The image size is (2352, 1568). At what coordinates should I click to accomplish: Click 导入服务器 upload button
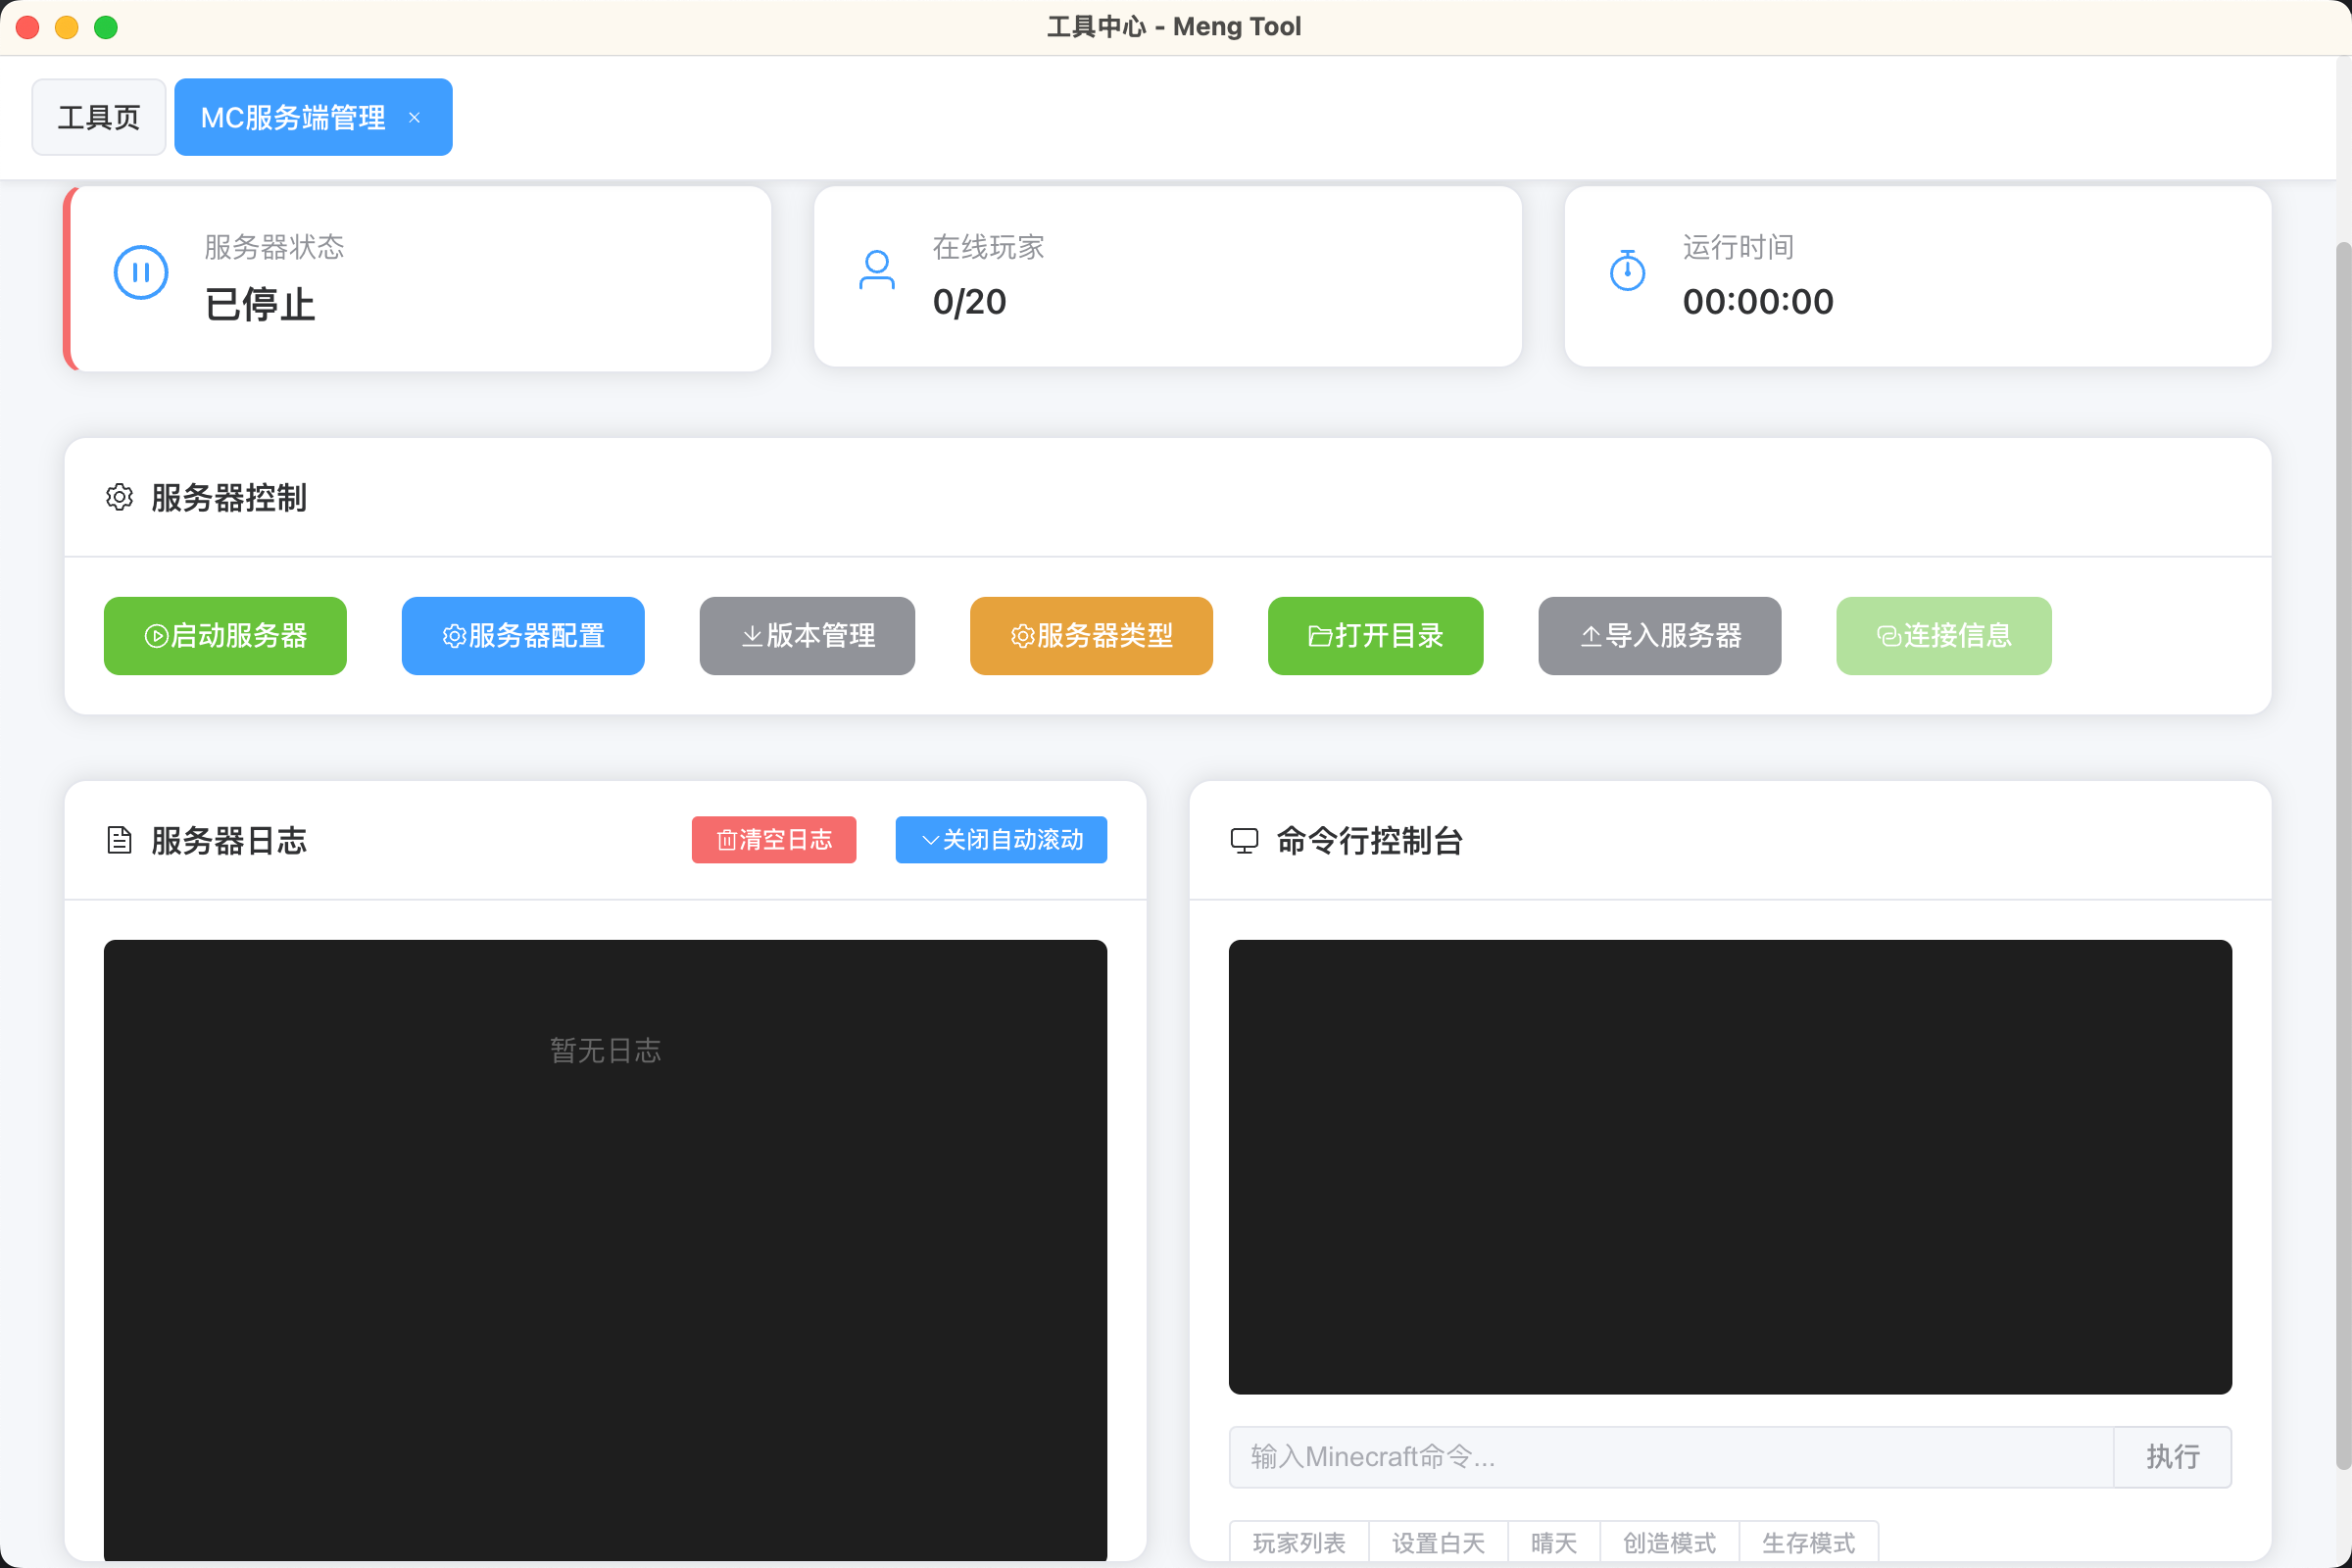(1659, 636)
